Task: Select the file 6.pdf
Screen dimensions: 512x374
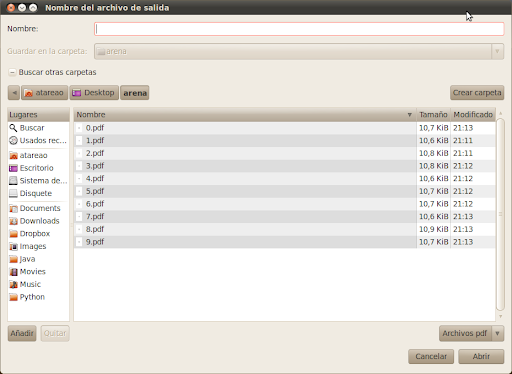Action: pyautogui.click(x=245, y=204)
